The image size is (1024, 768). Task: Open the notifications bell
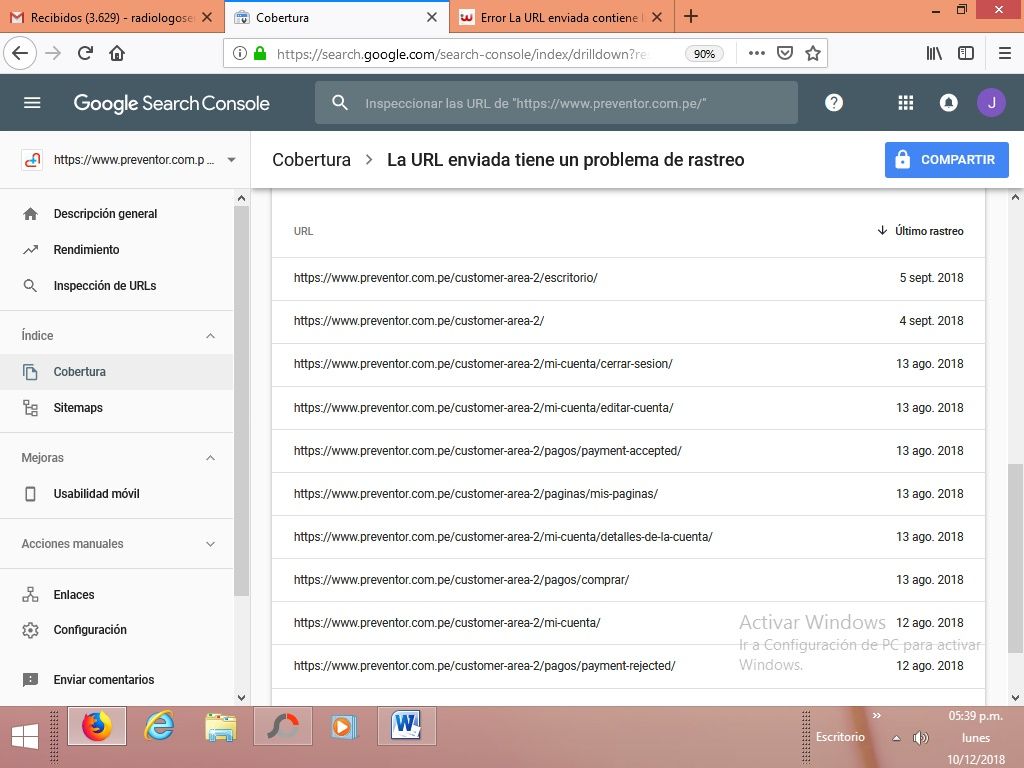pyautogui.click(x=948, y=103)
